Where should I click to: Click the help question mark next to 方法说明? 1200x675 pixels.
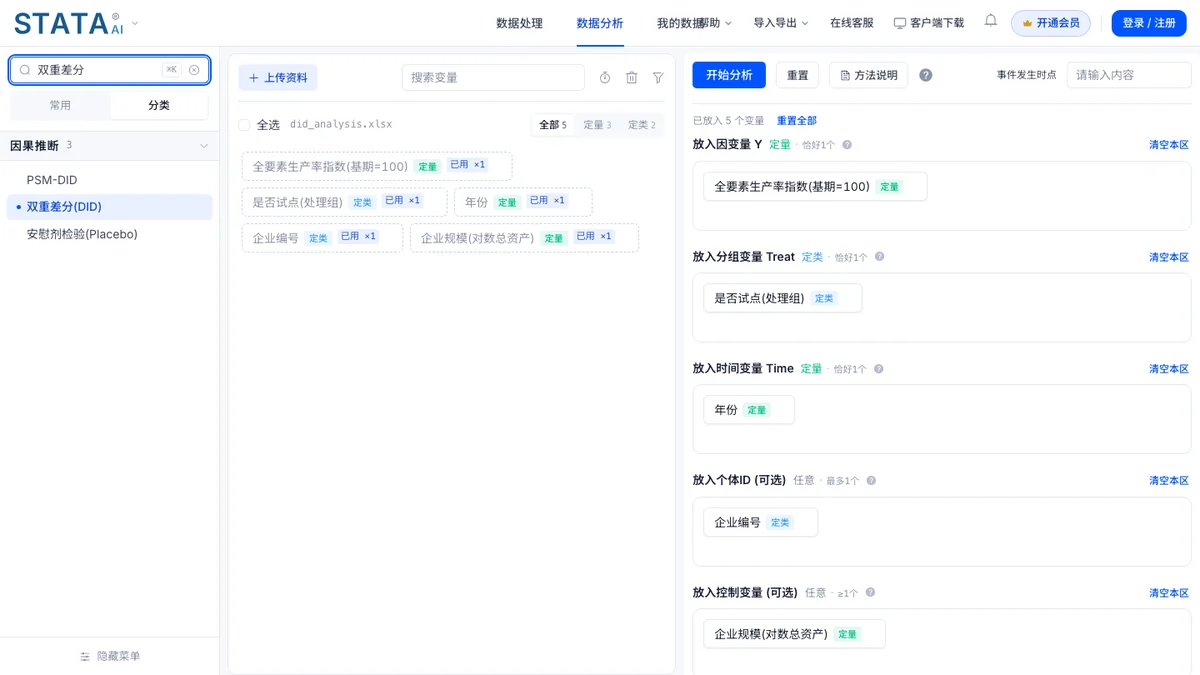pos(926,75)
